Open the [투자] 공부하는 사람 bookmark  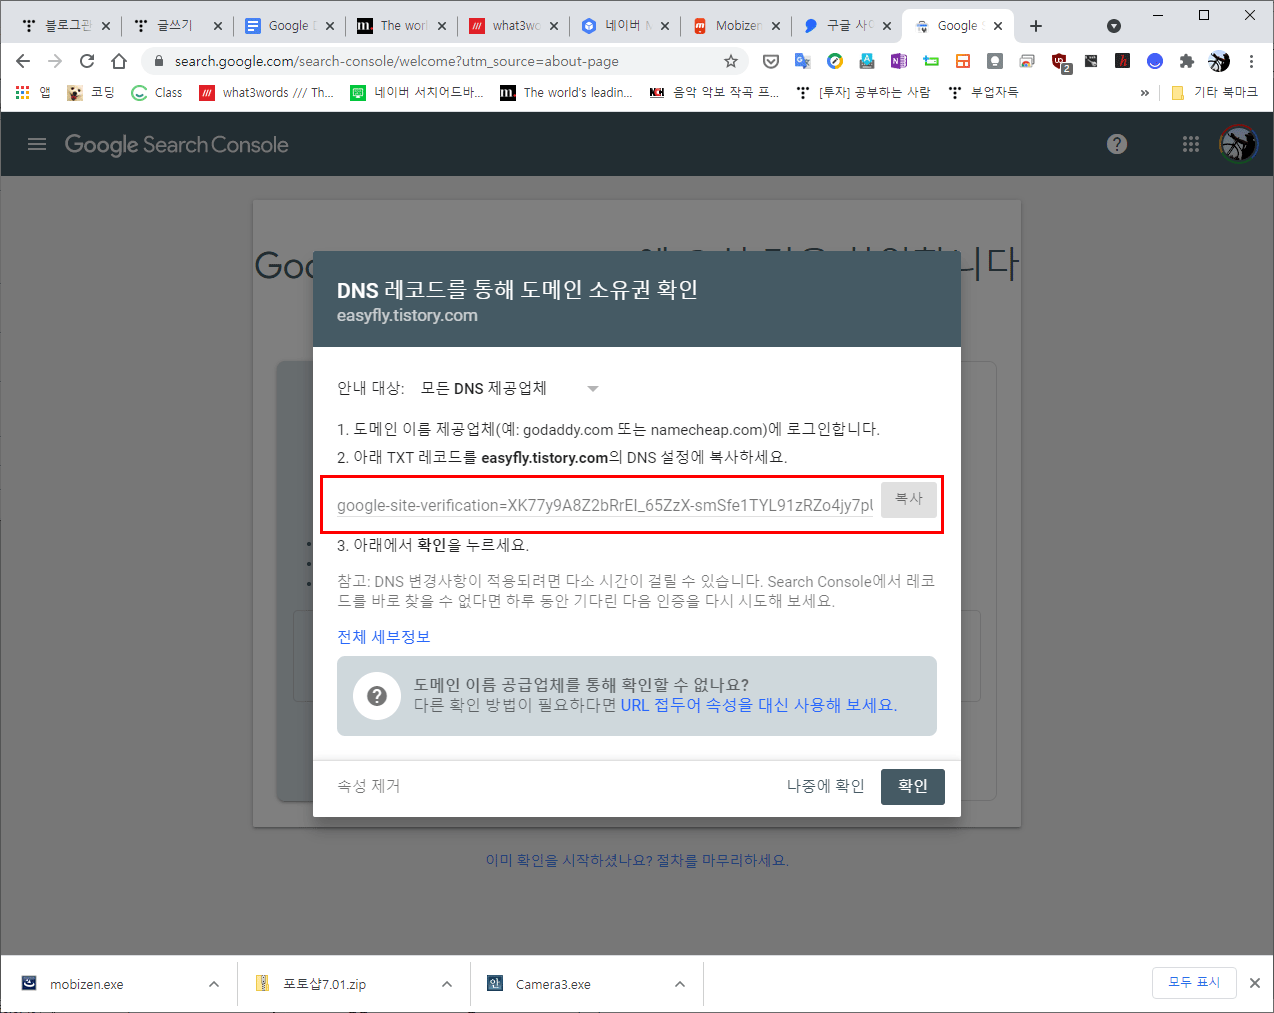click(x=865, y=92)
